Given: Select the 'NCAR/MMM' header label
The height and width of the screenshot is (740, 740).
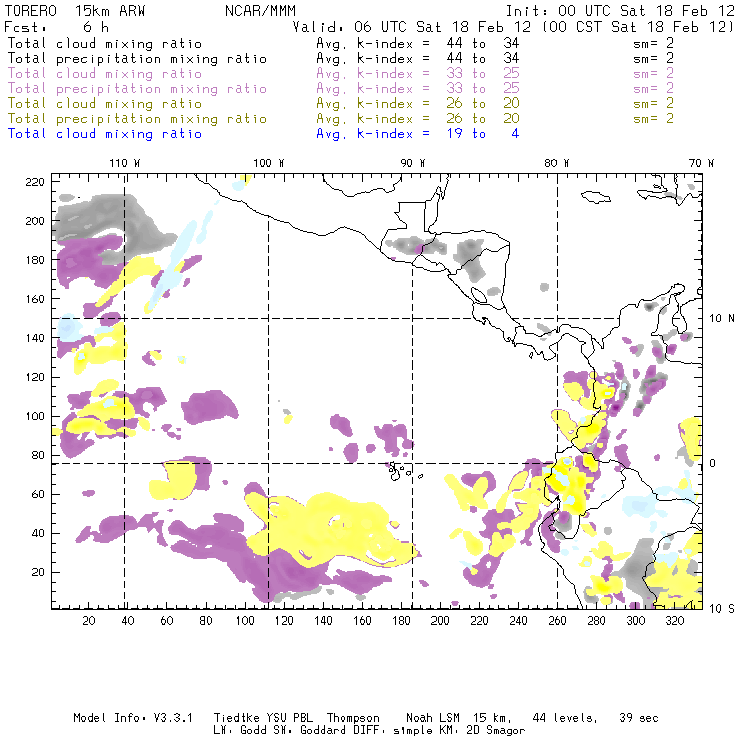Looking at the screenshot, I should pos(261,11).
